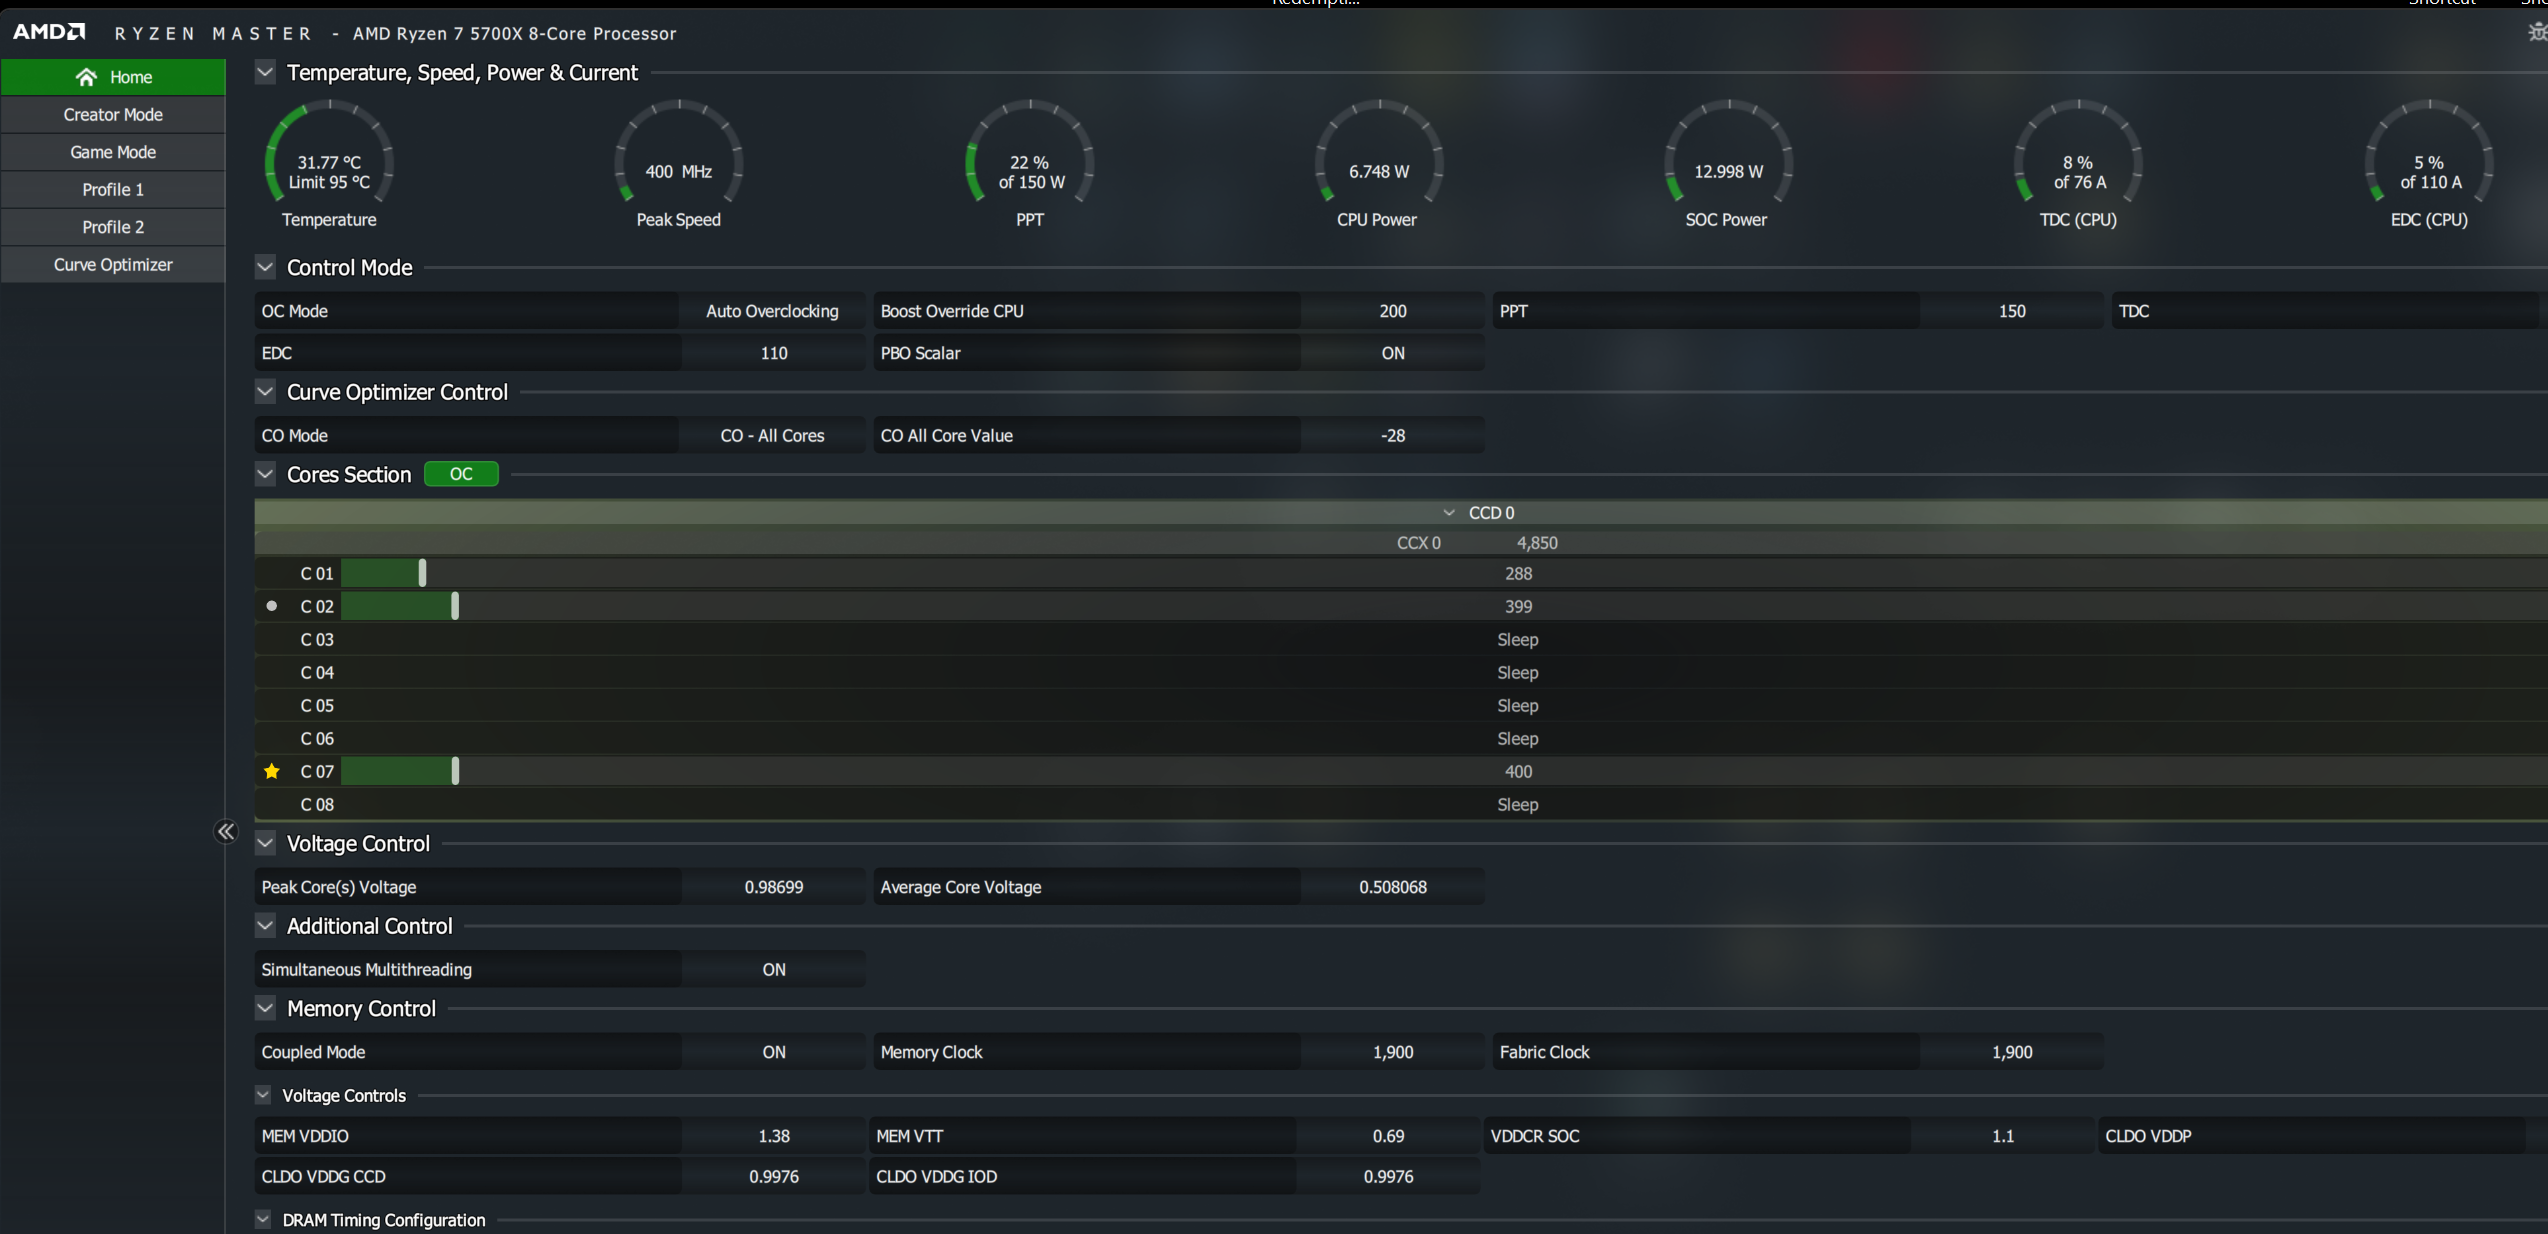Select the C 03 core row
Viewport: 2548px width, 1234px height.
coord(1400,639)
